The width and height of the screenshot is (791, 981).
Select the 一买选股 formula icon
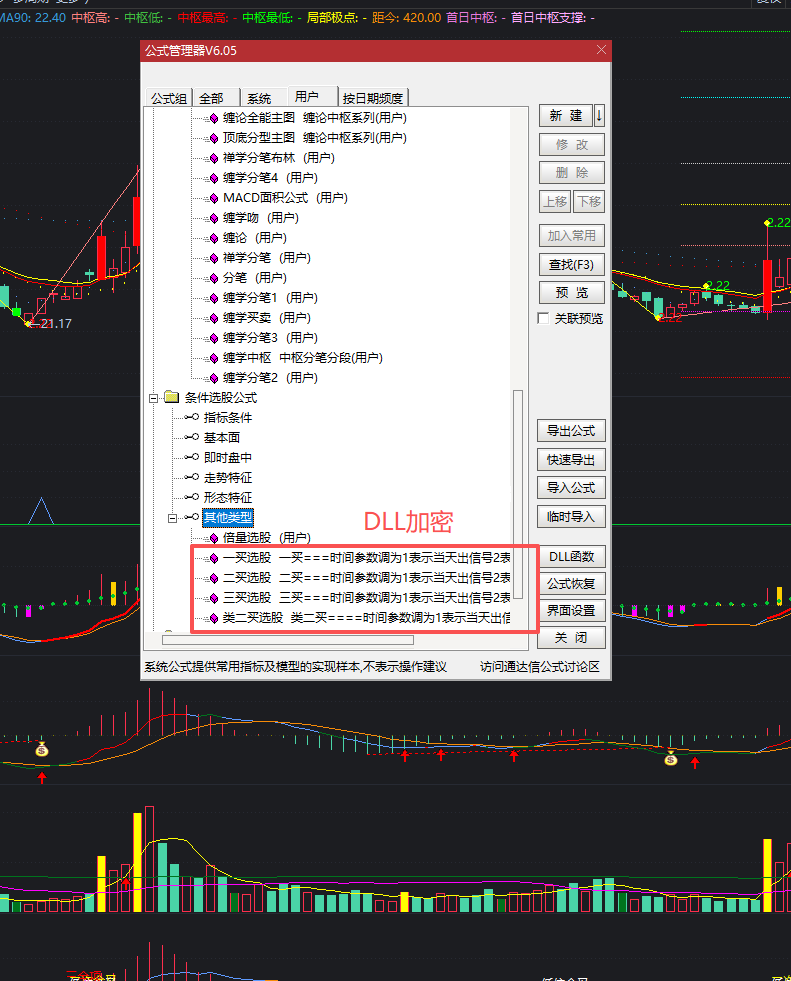click(213, 558)
